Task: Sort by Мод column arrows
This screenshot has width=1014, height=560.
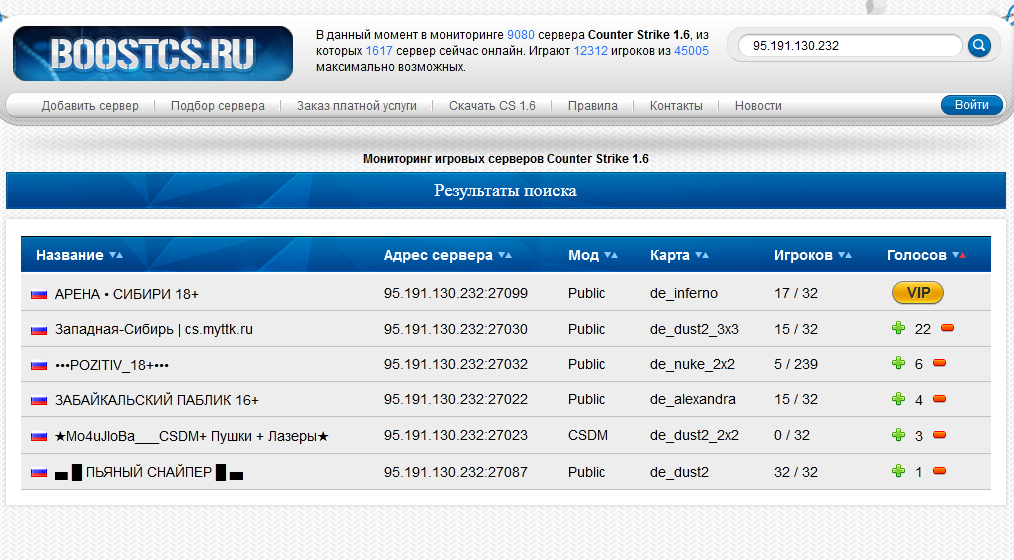Action: [611, 255]
